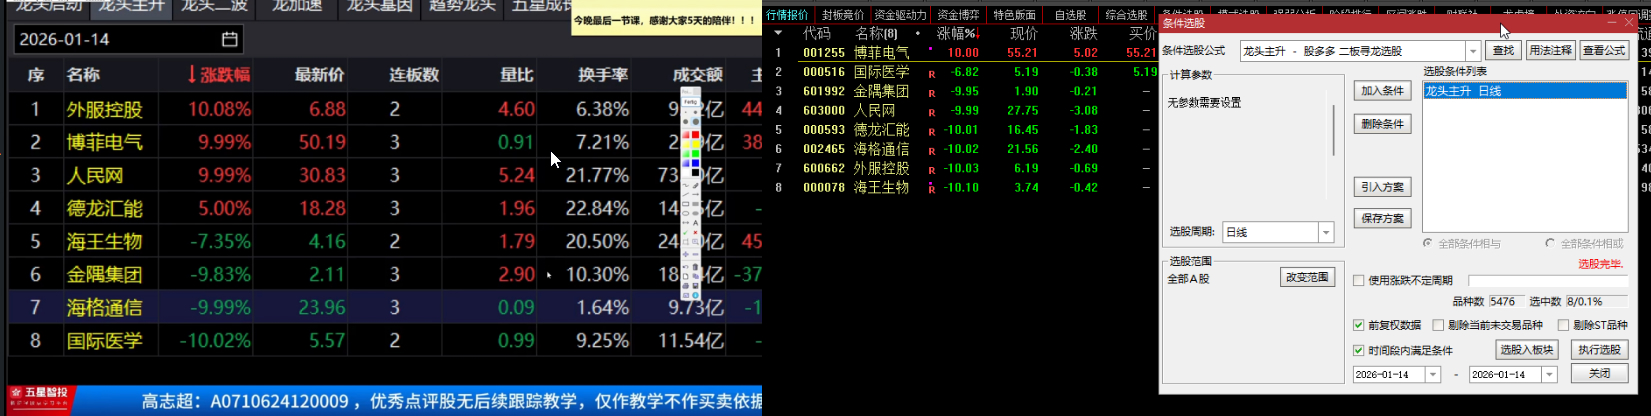This screenshot has height=416, width=1651.
Task: Click the list menu triangle above row numbers
Action: 778,33
